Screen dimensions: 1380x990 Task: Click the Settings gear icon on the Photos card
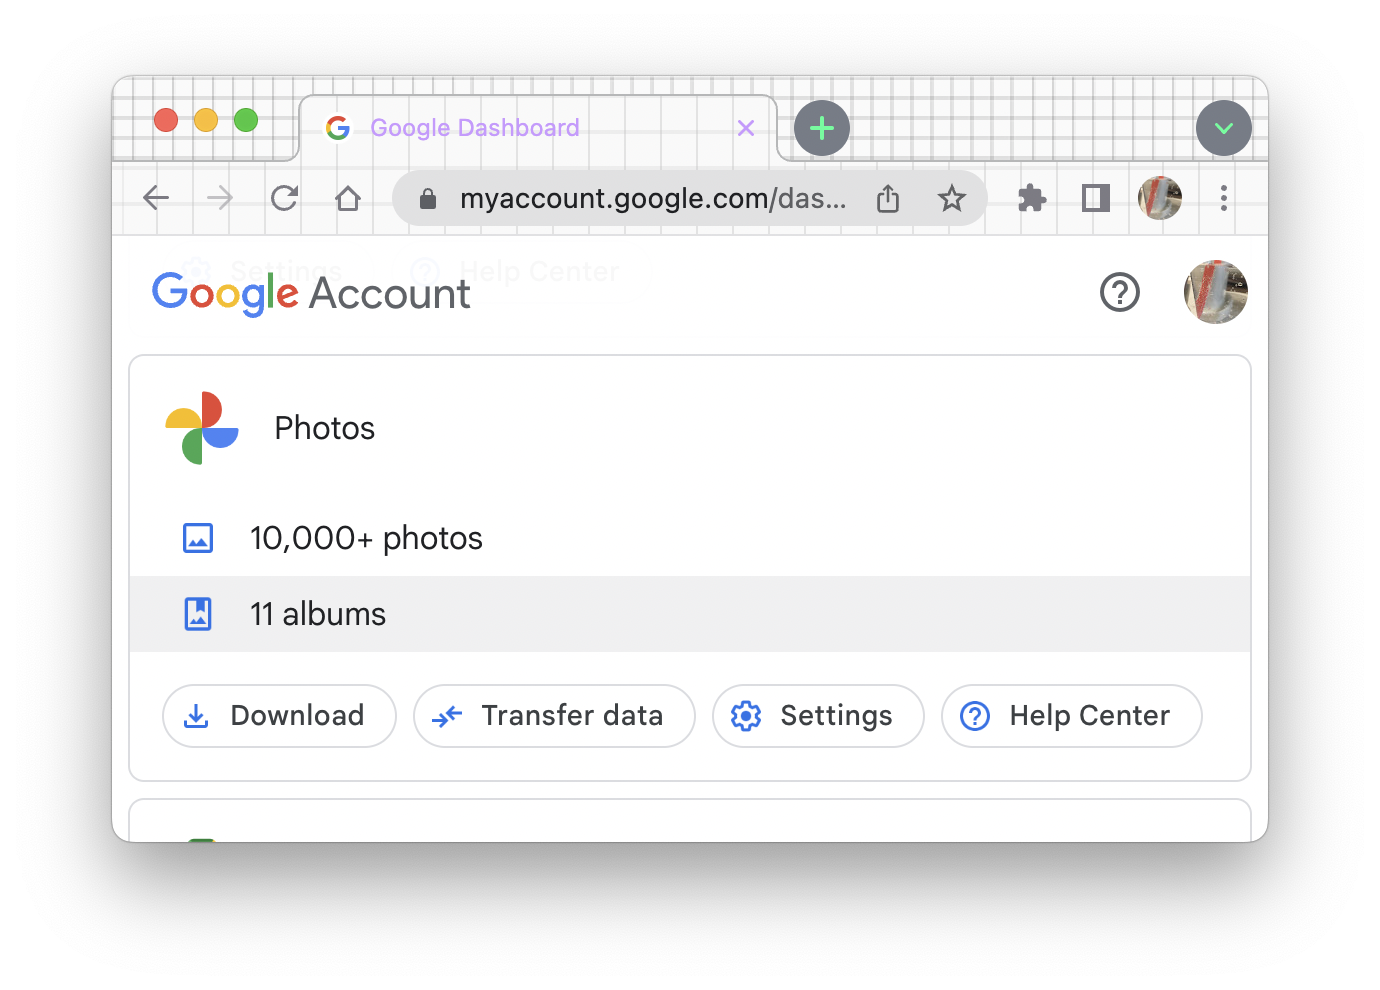tap(746, 716)
